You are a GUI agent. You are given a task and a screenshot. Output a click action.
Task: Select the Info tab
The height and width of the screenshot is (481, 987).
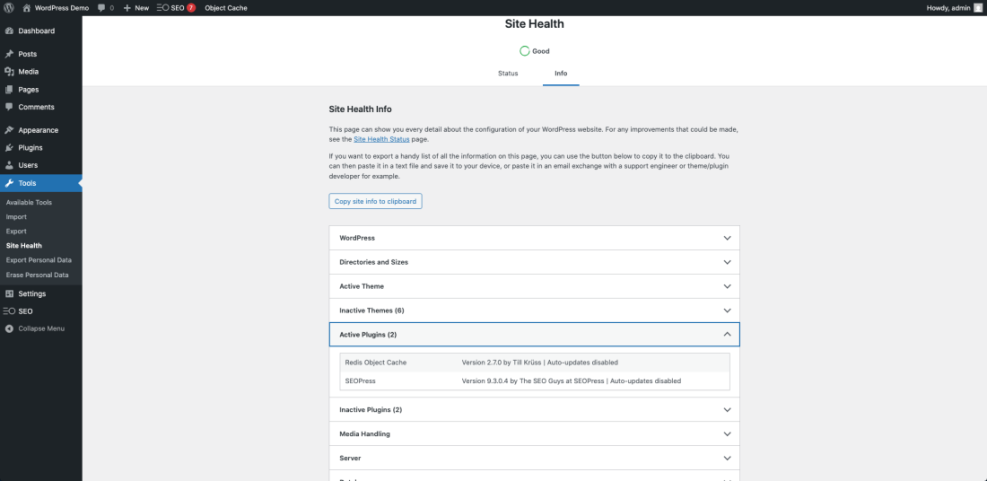coord(561,74)
